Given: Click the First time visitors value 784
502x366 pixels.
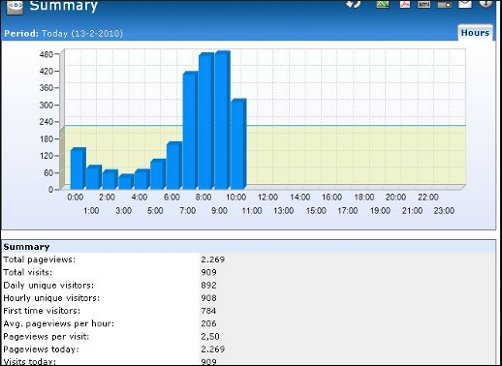Looking at the screenshot, I should pyautogui.click(x=208, y=311).
